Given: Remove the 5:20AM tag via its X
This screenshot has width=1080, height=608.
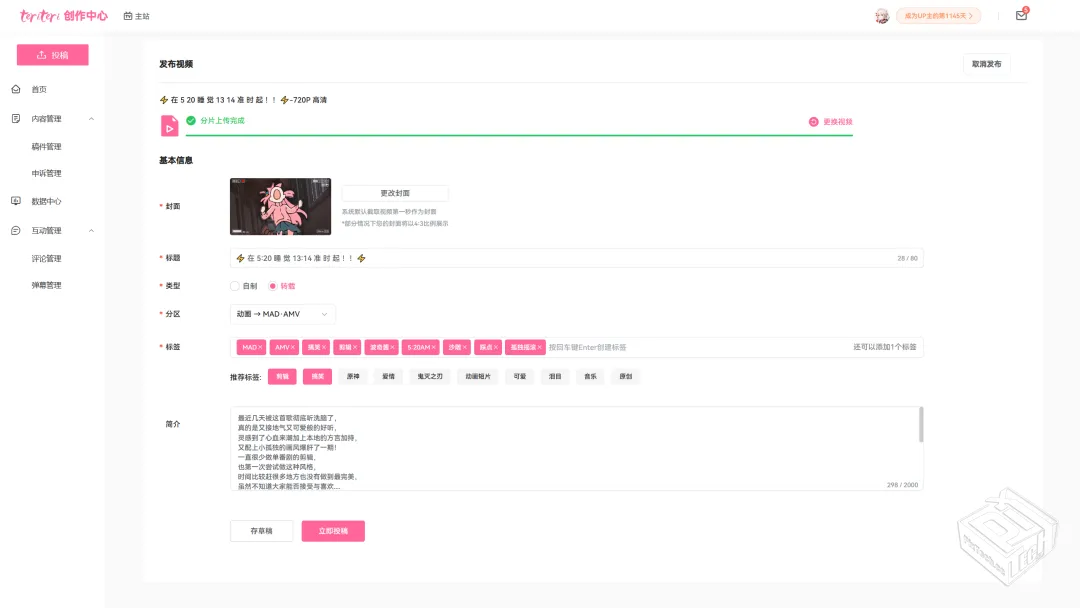Looking at the screenshot, I should (434, 348).
